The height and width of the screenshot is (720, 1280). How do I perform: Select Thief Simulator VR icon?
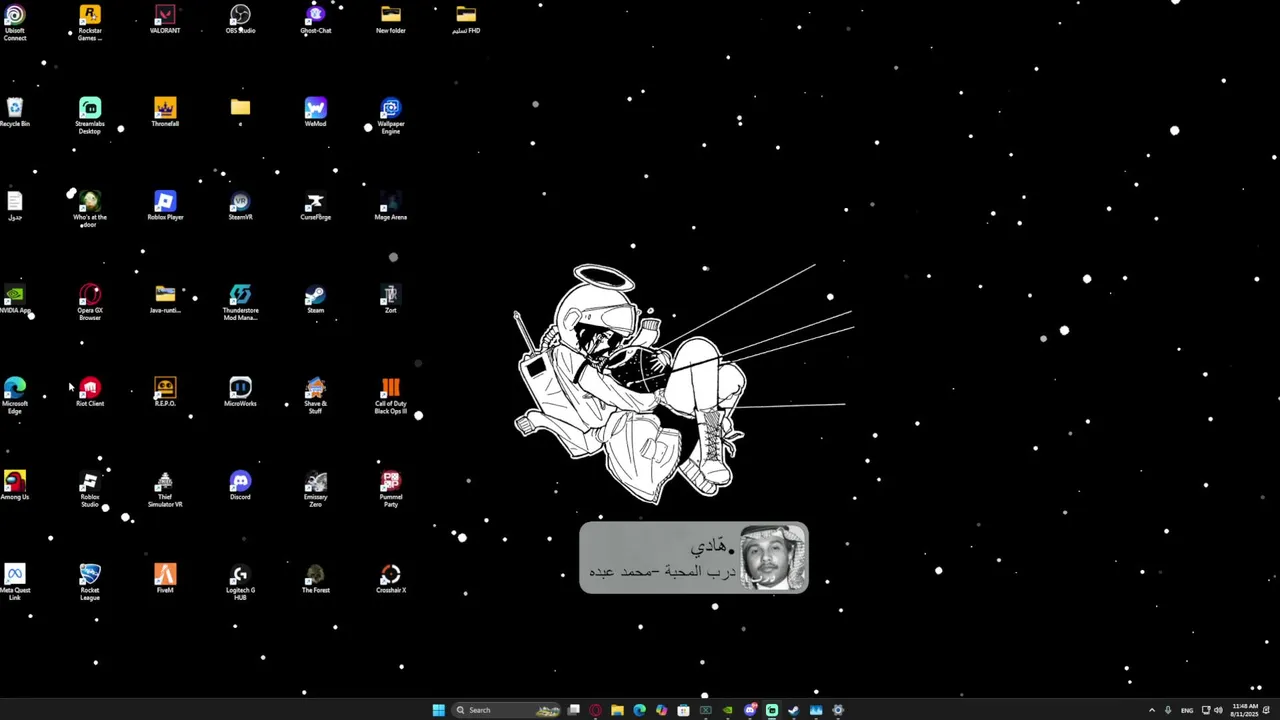click(x=165, y=488)
